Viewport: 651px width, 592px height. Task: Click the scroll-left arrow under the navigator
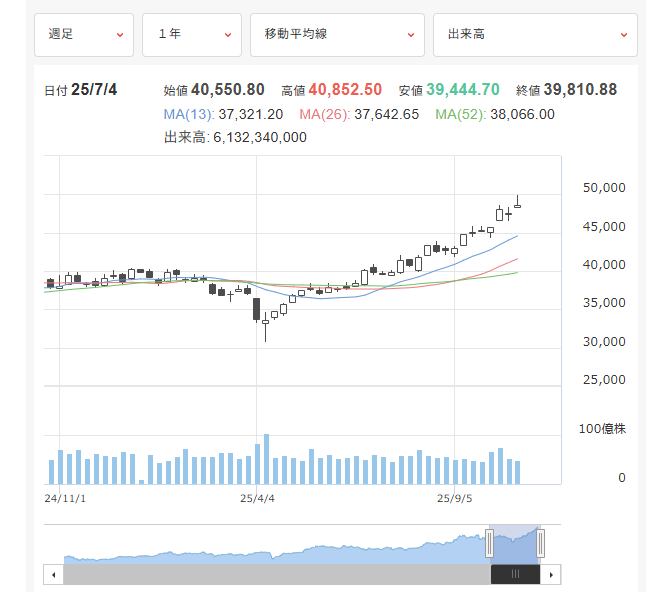(x=52, y=574)
